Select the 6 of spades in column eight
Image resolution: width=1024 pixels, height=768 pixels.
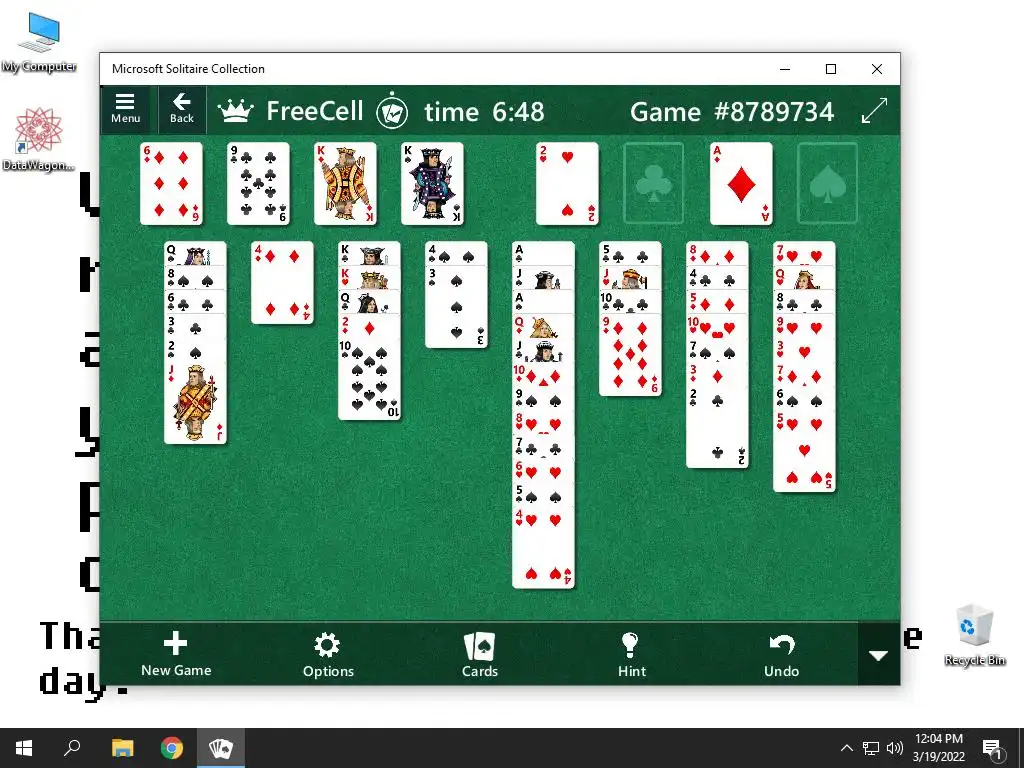pyautogui.click(x=805, y=400)
